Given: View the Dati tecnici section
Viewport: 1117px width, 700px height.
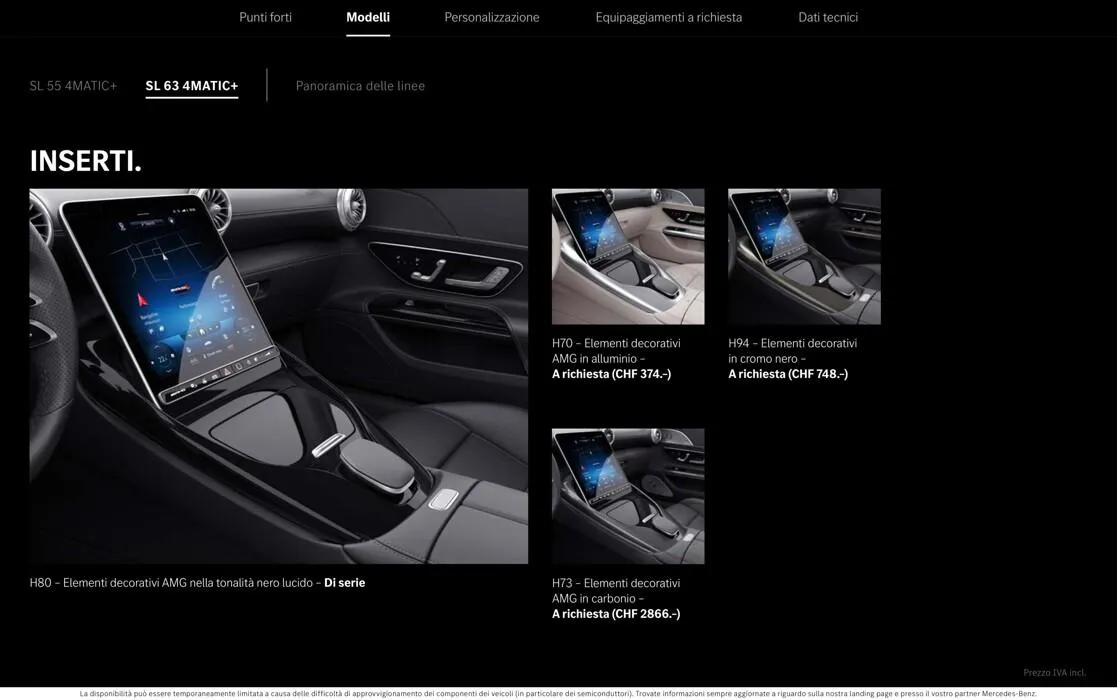Looking at the screenshot, I should (827, 17).
